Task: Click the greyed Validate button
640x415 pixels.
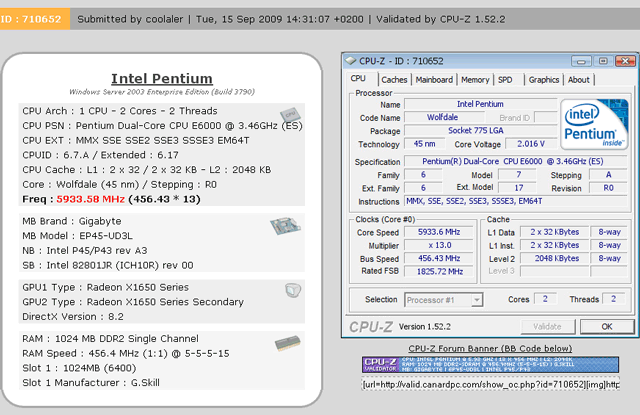Action: [x=547, y=326]
